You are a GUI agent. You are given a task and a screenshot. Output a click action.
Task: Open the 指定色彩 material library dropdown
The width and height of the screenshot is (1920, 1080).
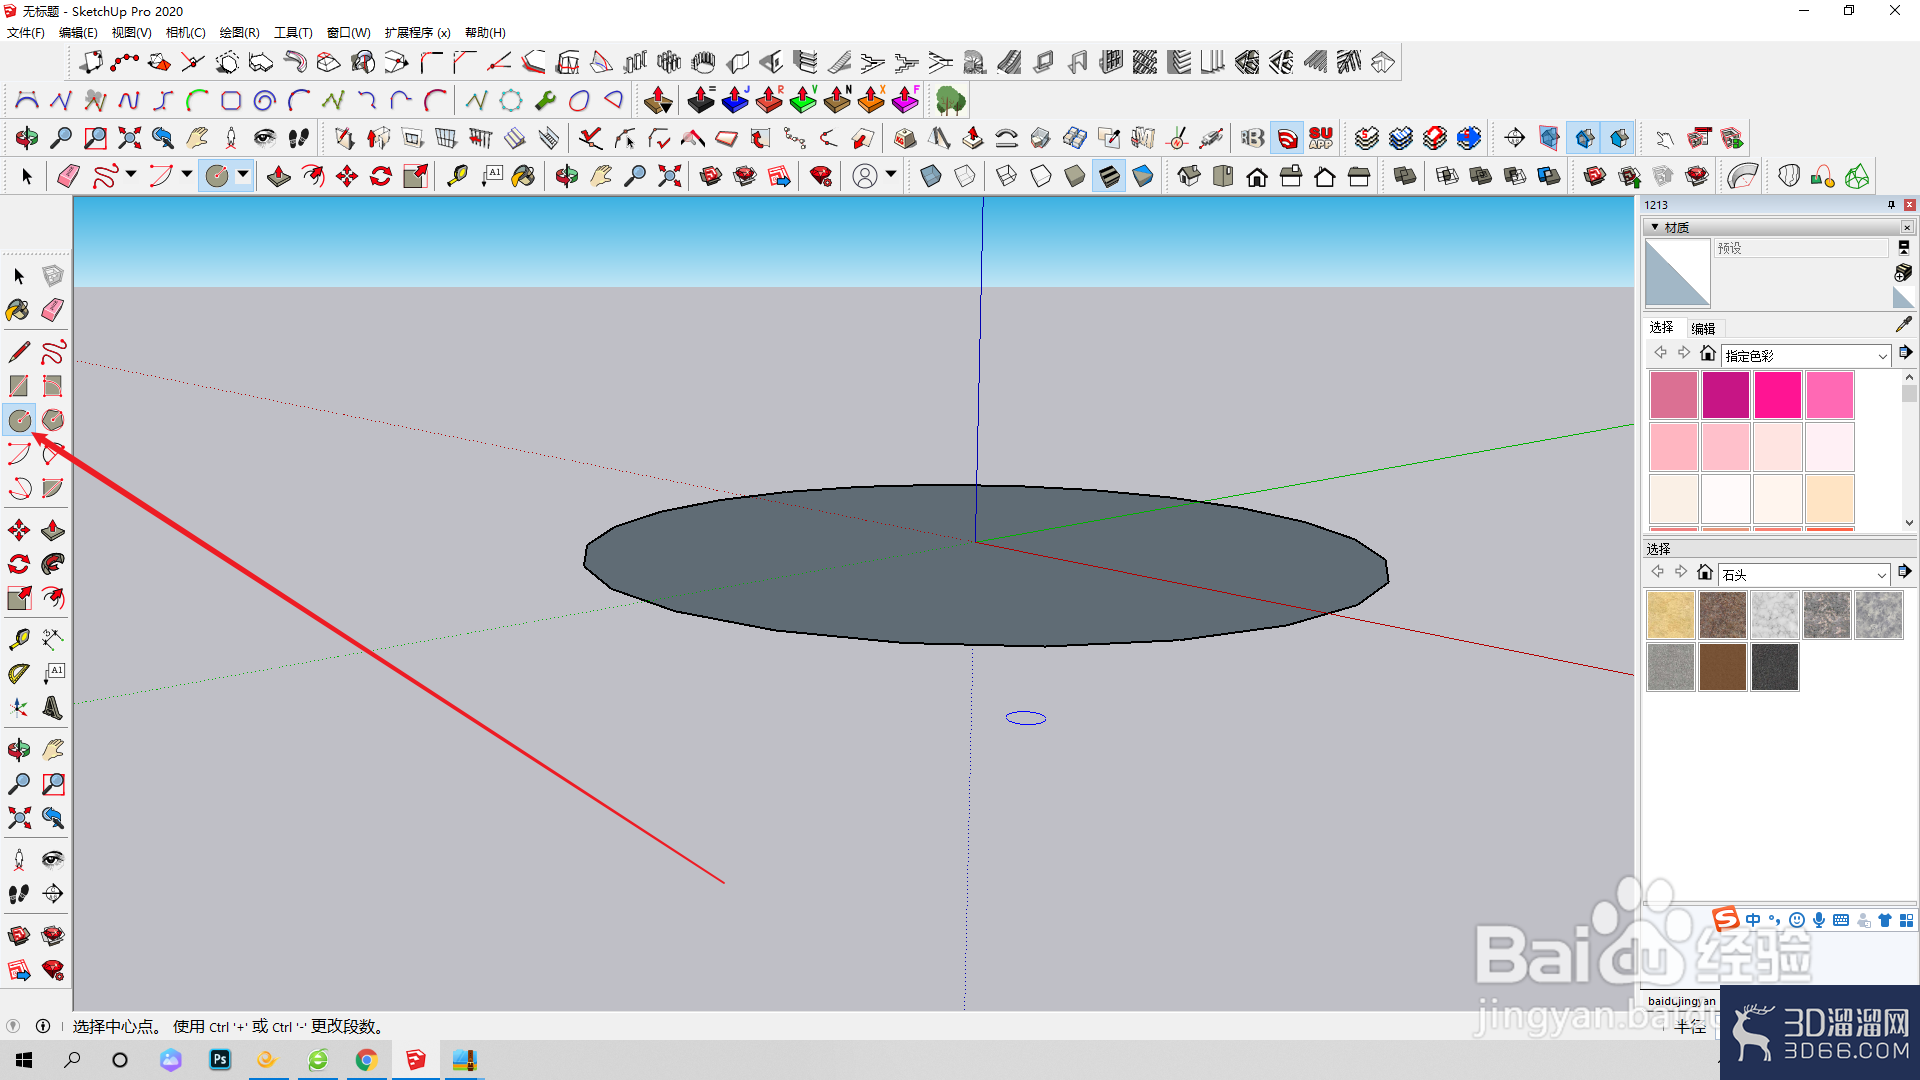(x=1806, y=355)
